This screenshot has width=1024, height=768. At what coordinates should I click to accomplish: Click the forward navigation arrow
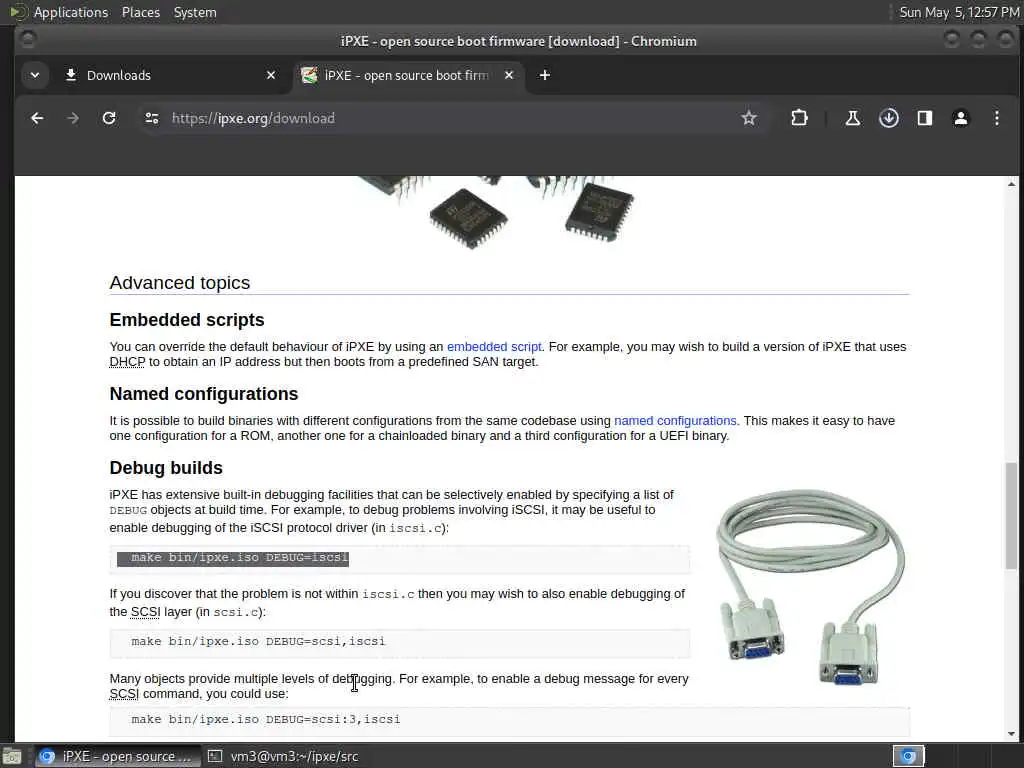[73, 118]
